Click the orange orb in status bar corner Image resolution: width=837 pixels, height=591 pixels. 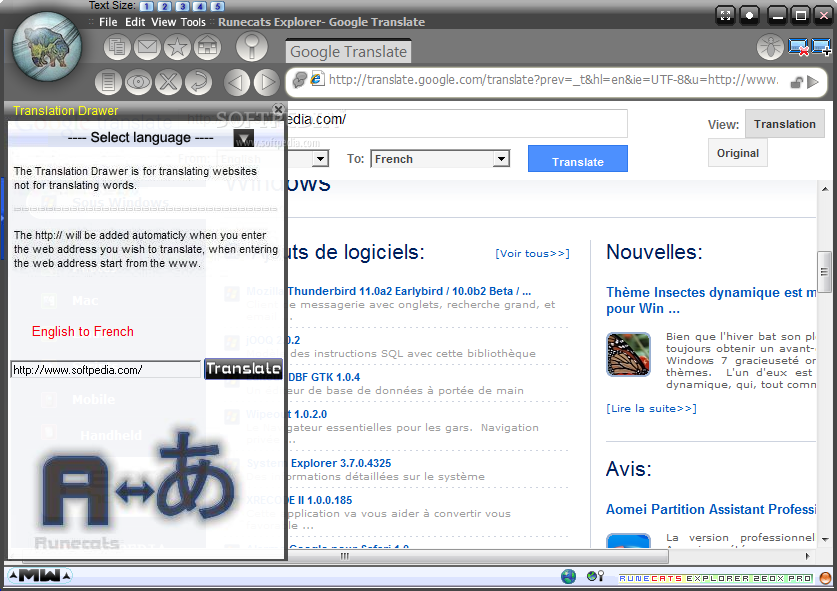(825, 578)
